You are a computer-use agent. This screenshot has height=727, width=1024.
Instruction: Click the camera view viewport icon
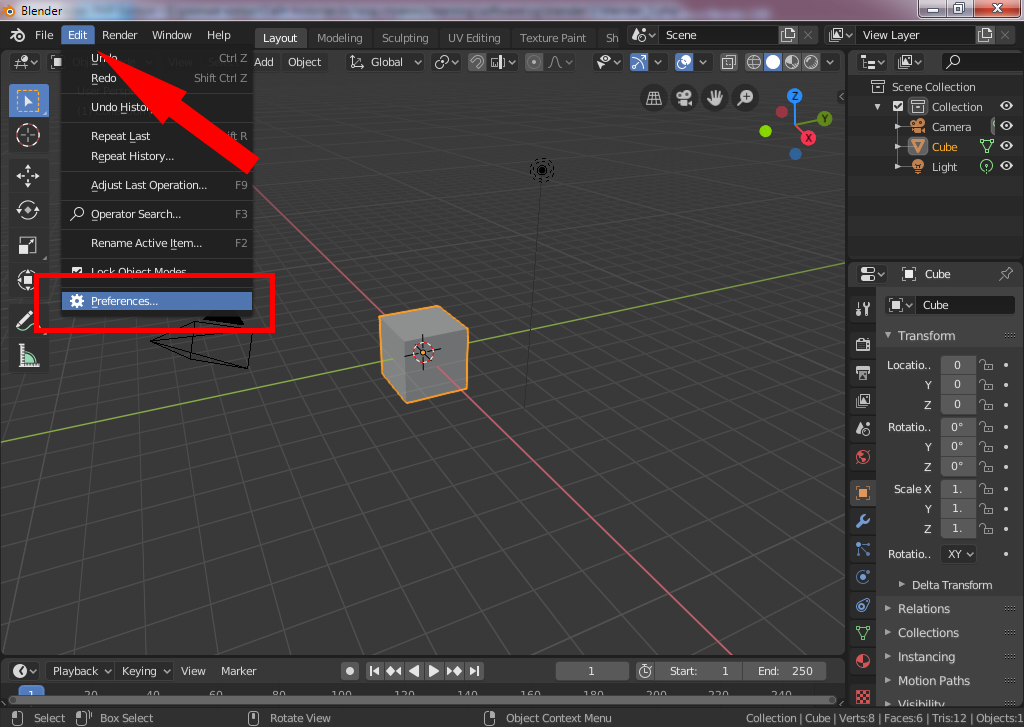(x=684, y=98)
